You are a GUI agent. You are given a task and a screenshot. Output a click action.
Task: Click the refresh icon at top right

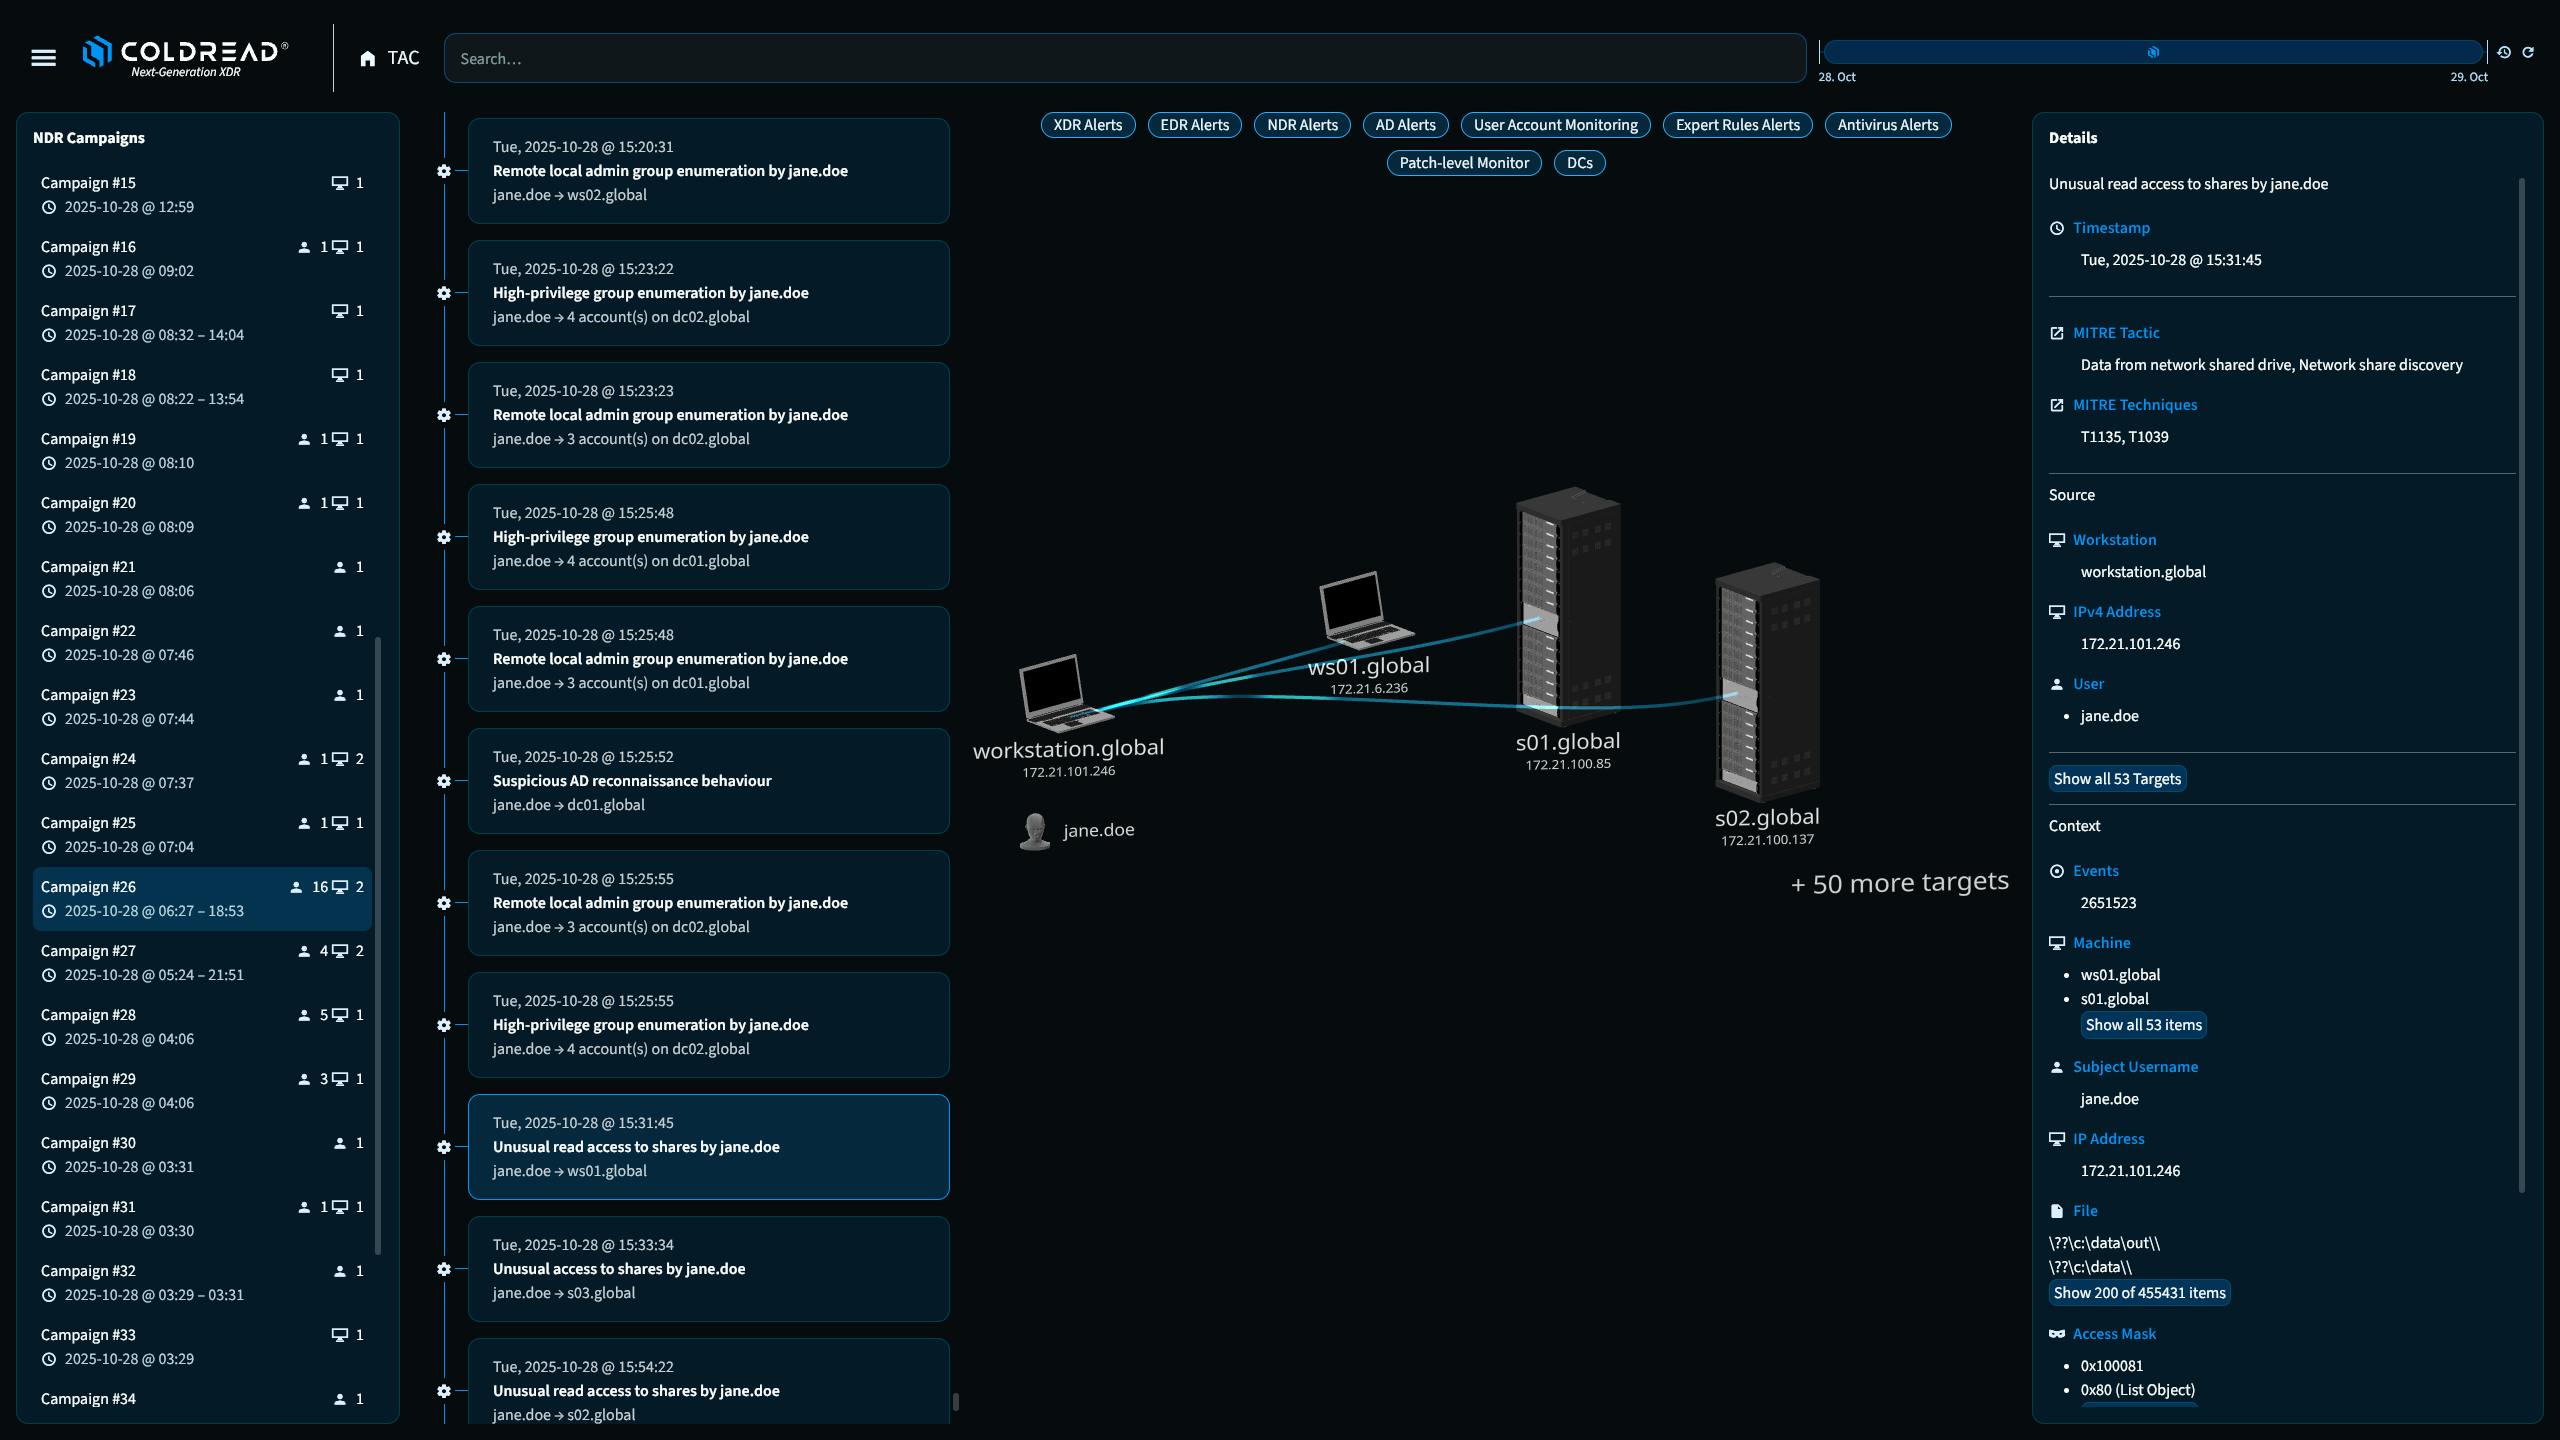(x=2528, y=52)
